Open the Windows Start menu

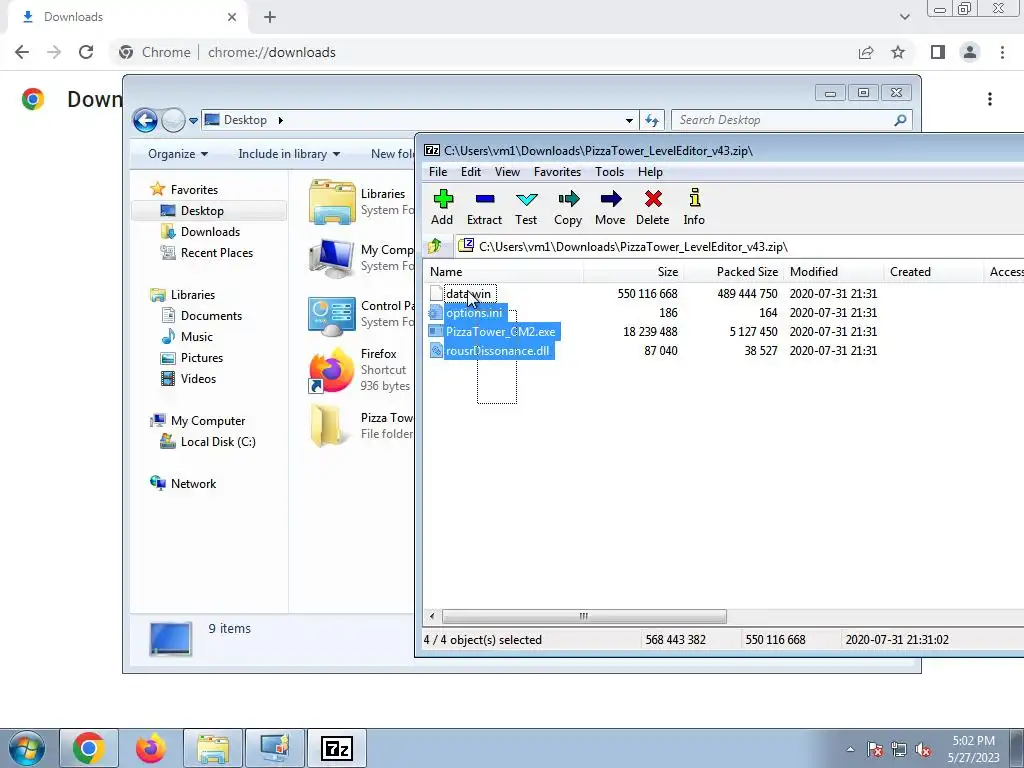point(26,748)
